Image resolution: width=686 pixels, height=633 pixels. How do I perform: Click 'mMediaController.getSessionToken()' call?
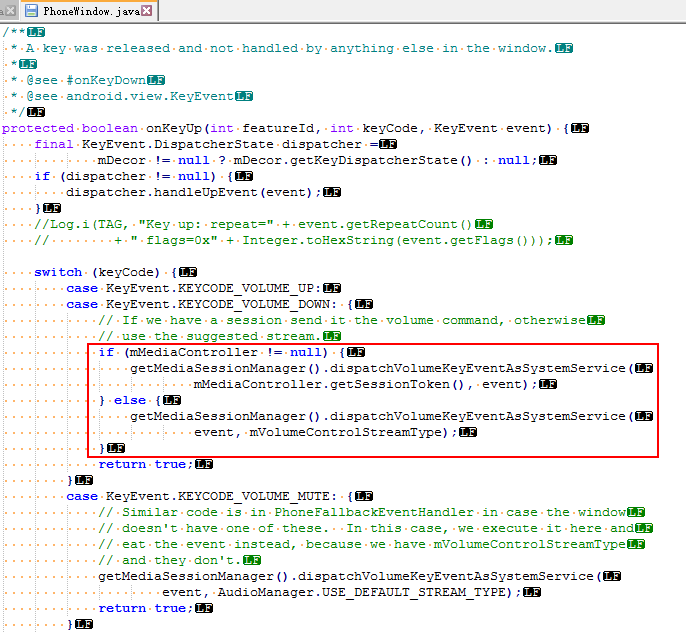328,385
